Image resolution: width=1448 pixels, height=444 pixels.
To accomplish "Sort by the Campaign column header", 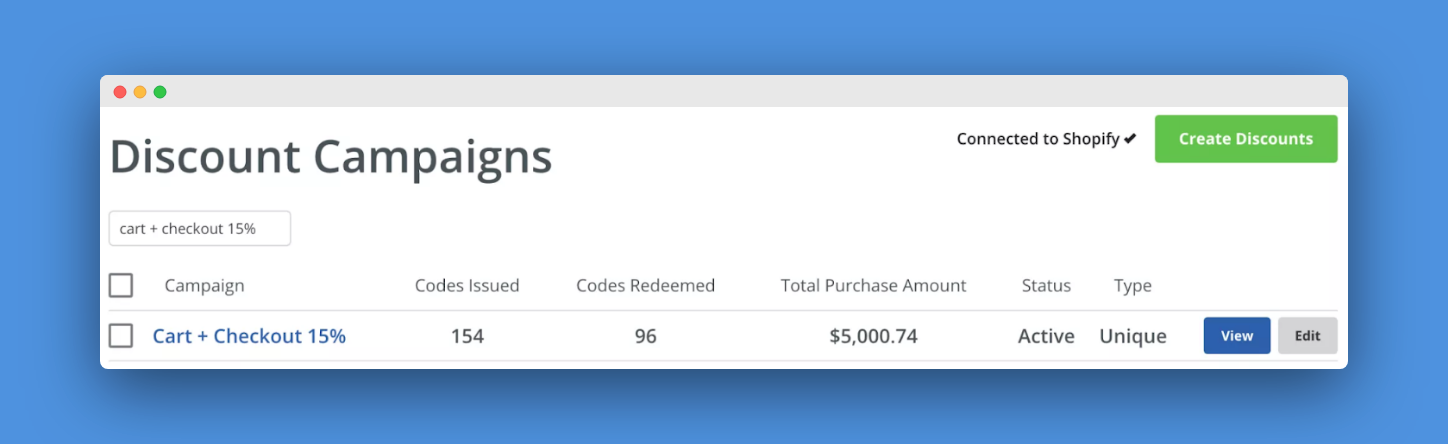I will [x=204, y=286].
